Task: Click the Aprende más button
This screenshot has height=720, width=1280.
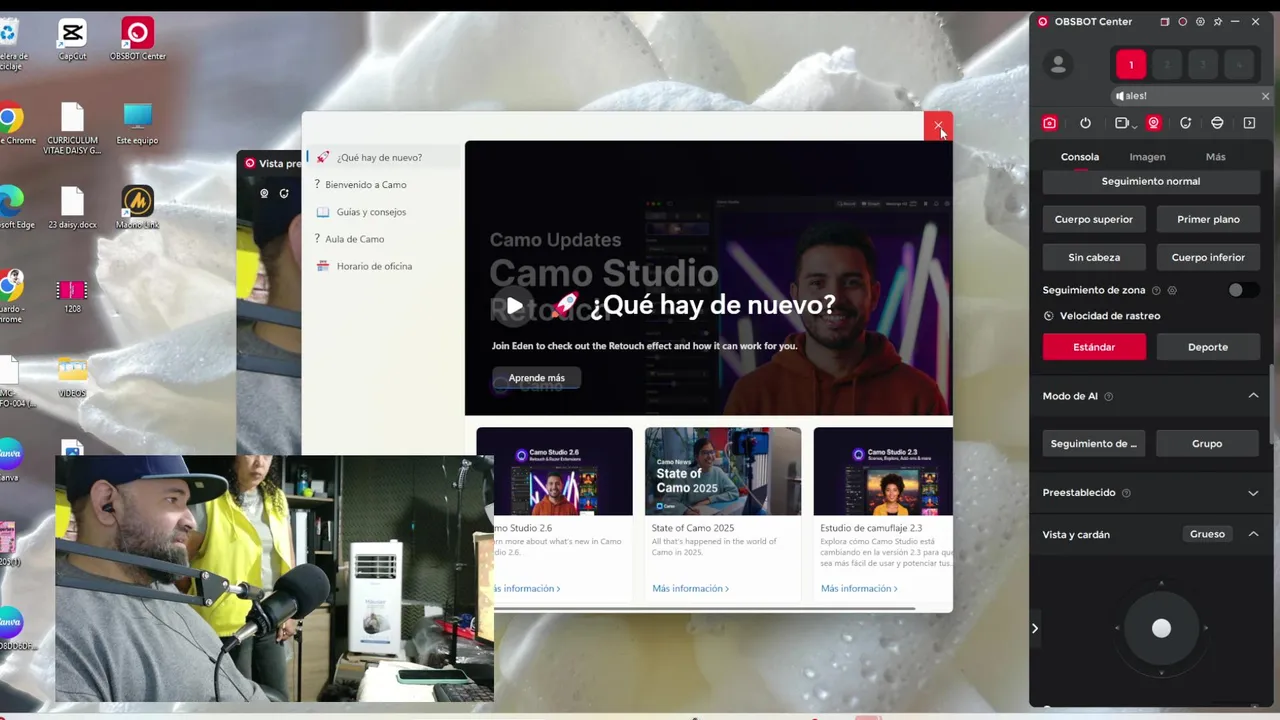Action: 536,378
